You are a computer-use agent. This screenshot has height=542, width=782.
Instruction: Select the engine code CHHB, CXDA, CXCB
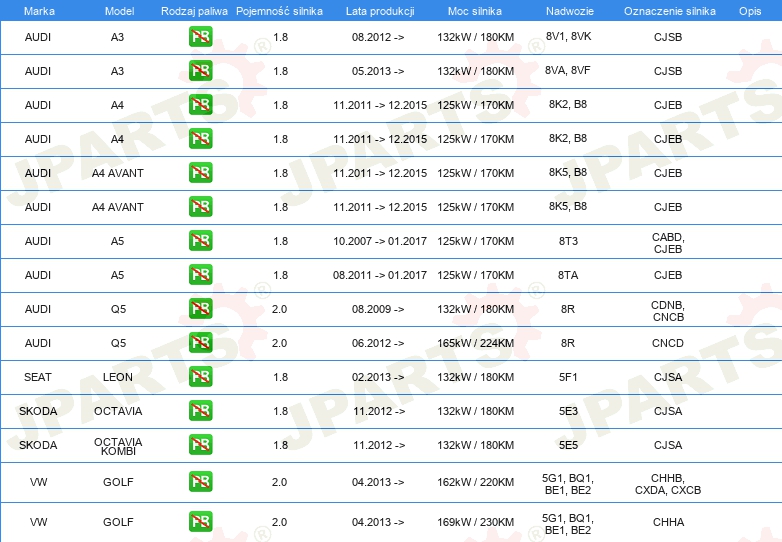coord(668,484)
